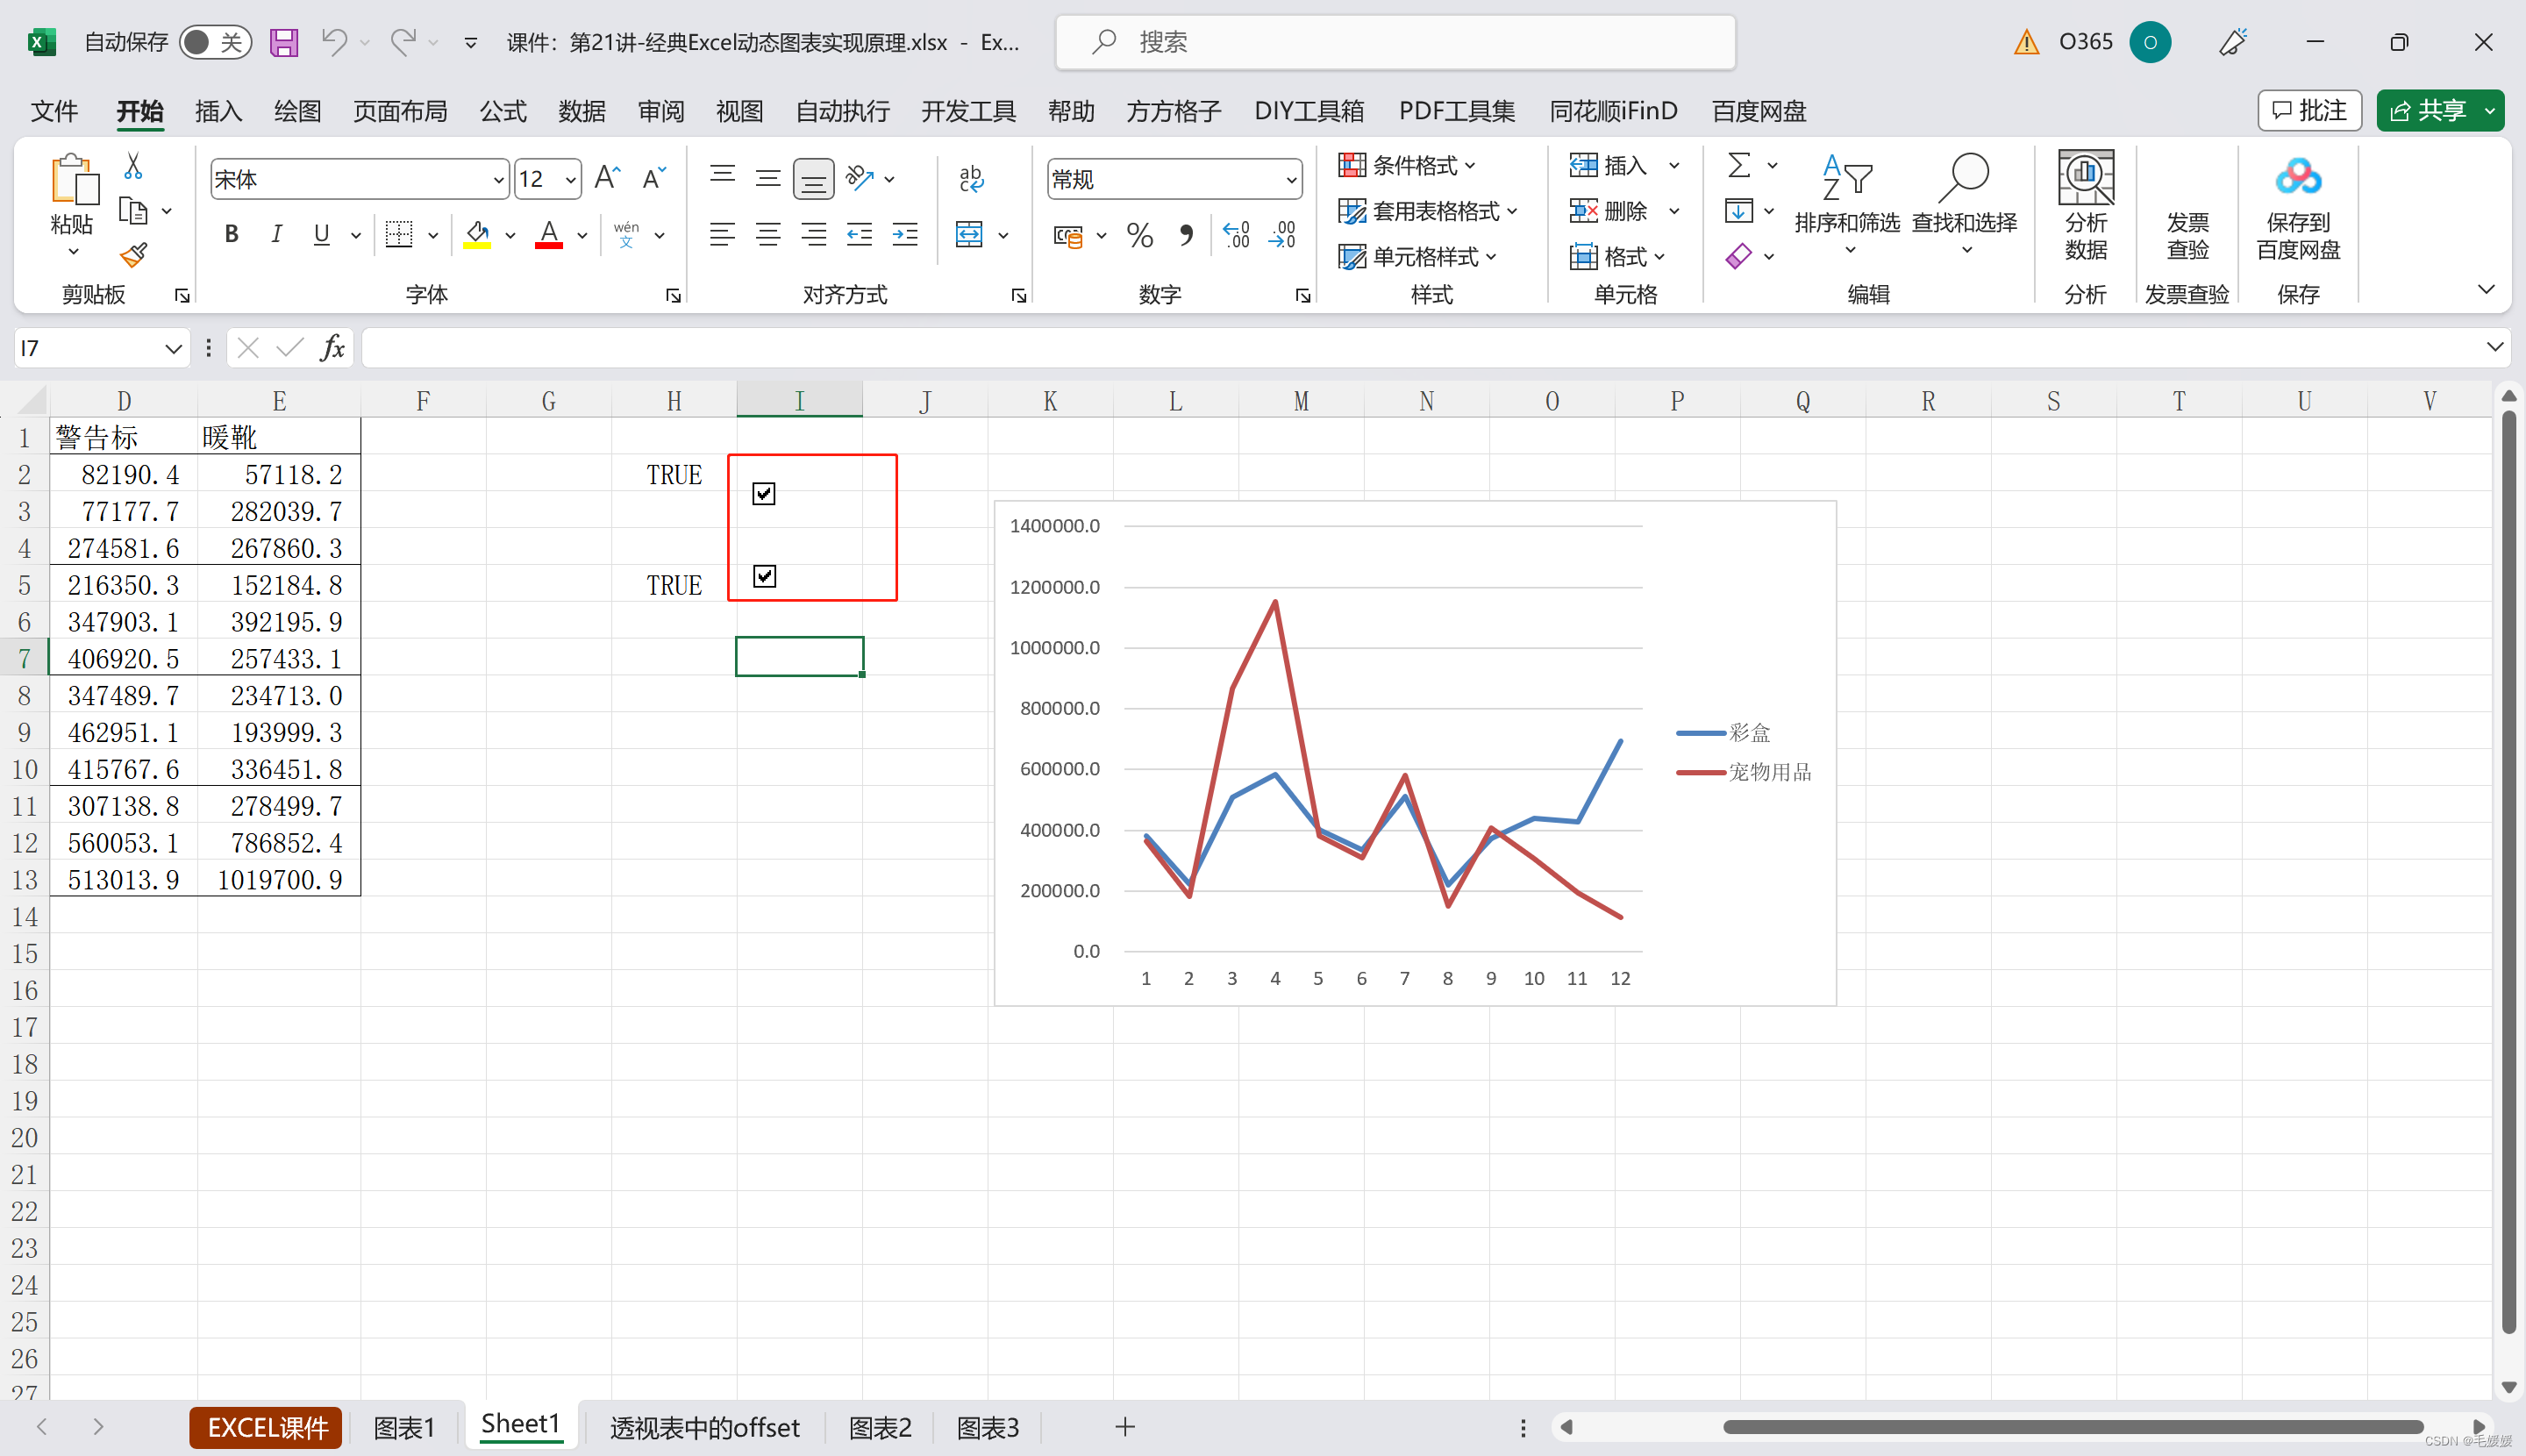Click the Format Painter brush icon
2526x1456 pixels.
pos(133,256)
